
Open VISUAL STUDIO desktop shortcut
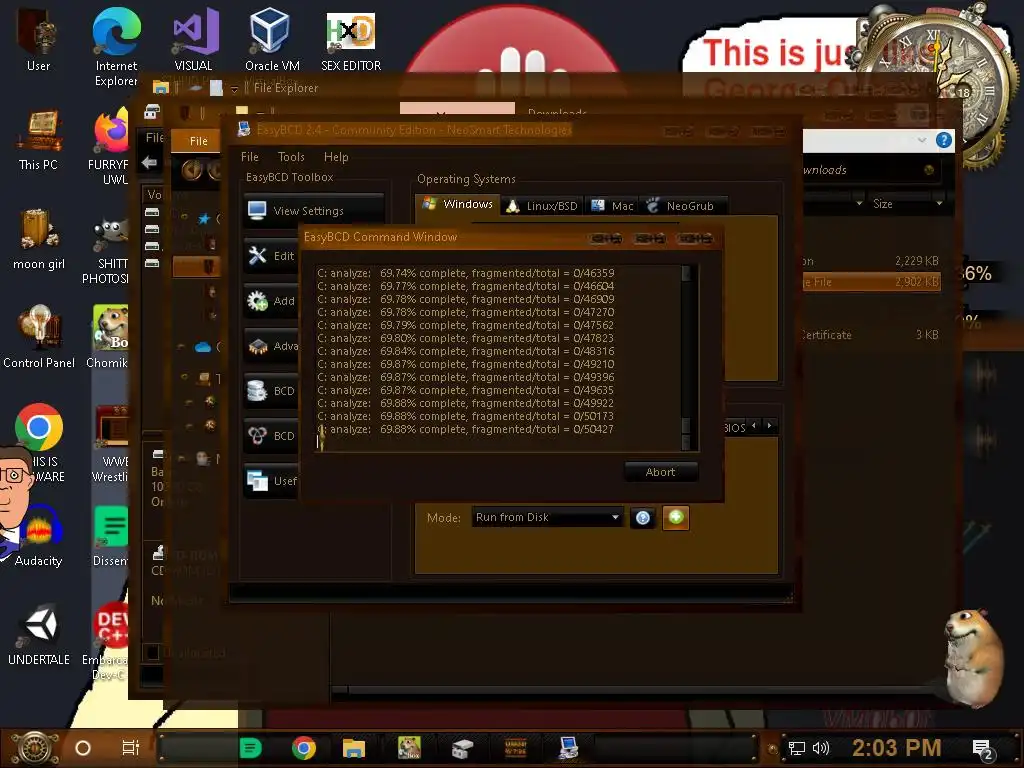pos(195,40)
